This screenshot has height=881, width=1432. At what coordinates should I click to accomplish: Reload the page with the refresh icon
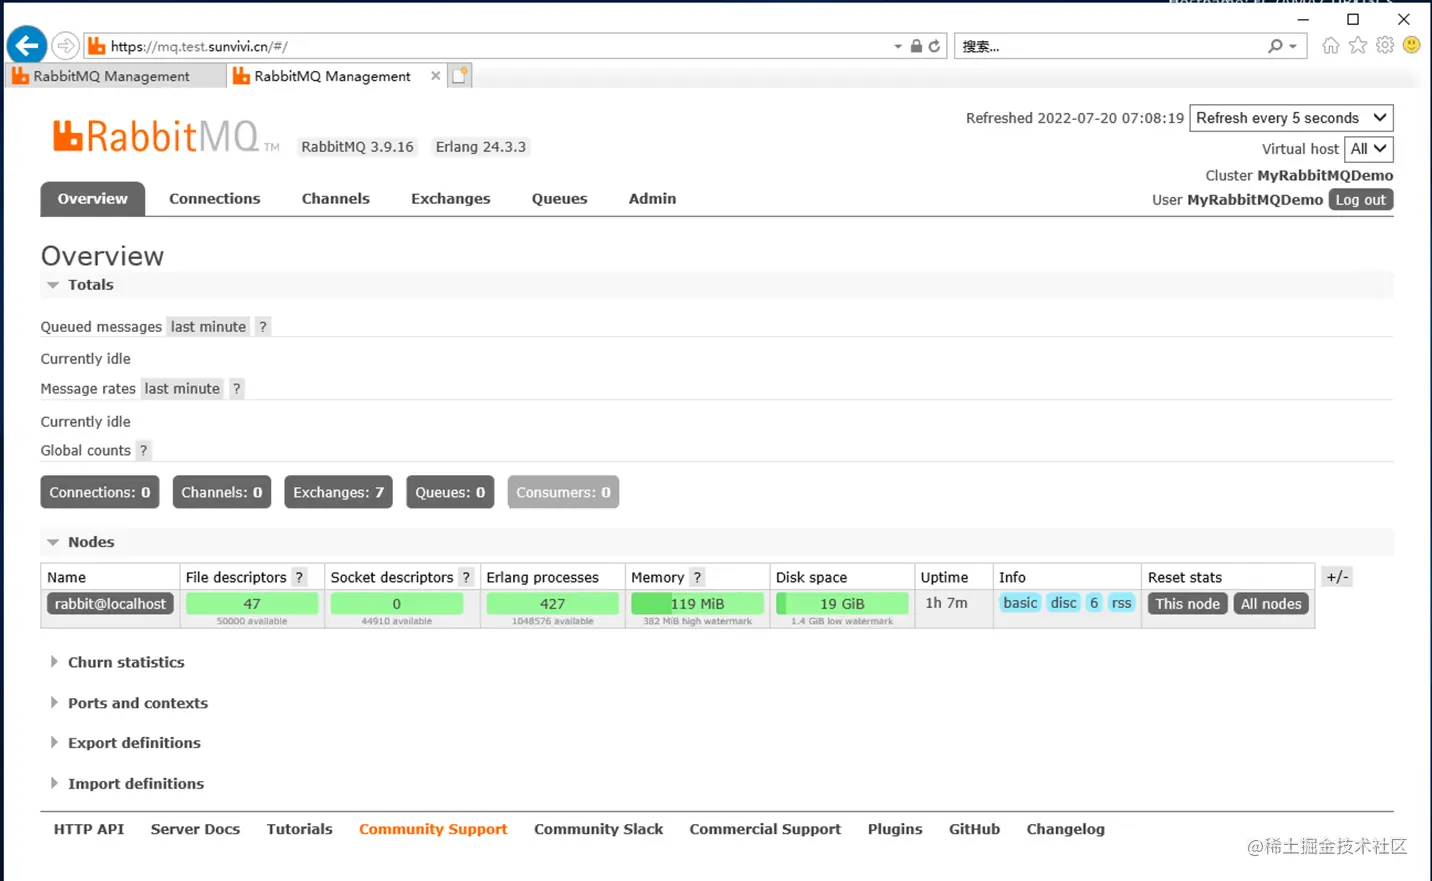[x=934, y=46]
